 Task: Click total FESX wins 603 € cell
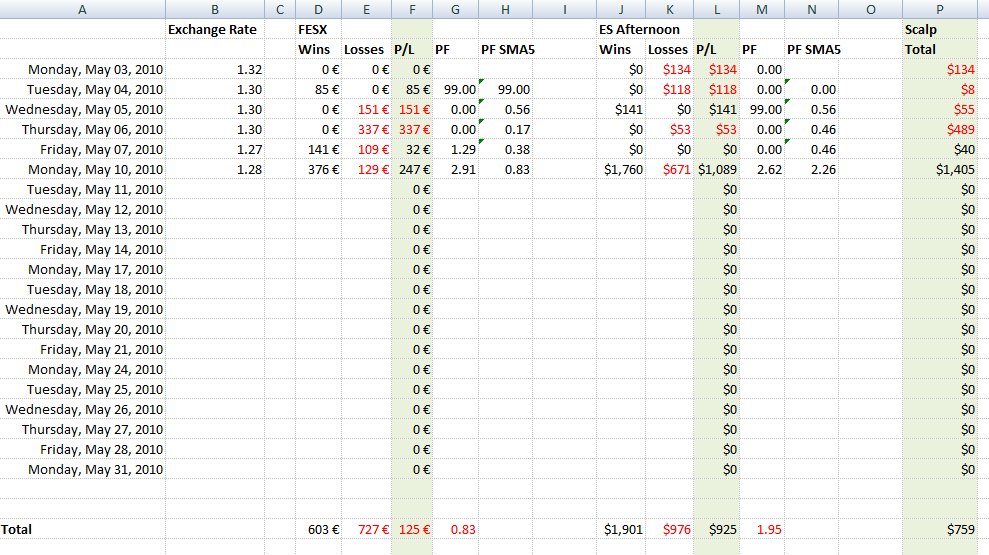[x=319, y=529]
